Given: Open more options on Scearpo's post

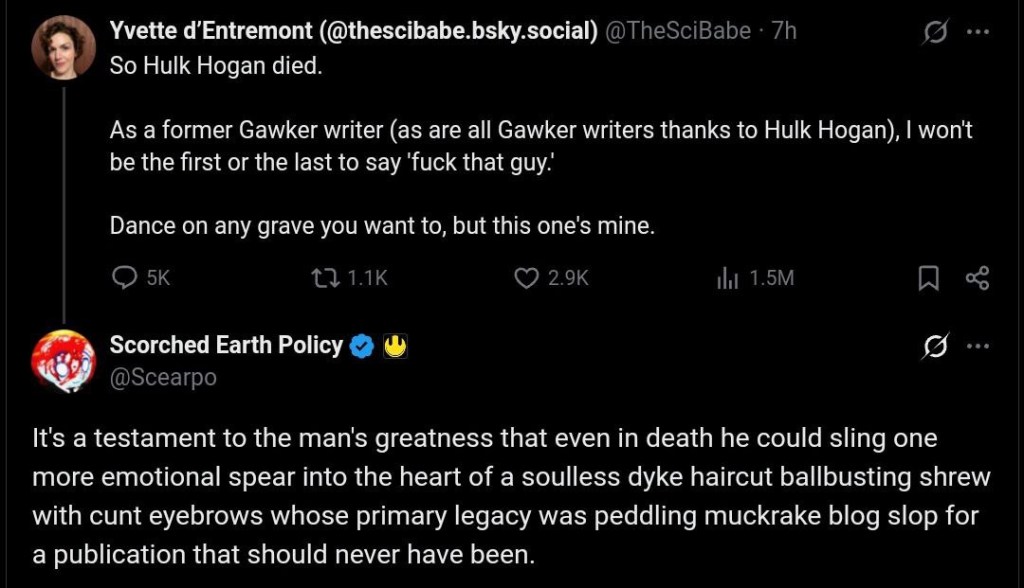Looking at the screenshot, I should pyautogui.click(x=977, y=346).
